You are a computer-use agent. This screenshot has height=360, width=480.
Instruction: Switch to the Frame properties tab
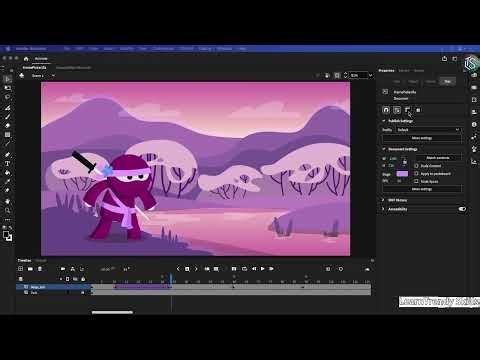click(430, 81)
